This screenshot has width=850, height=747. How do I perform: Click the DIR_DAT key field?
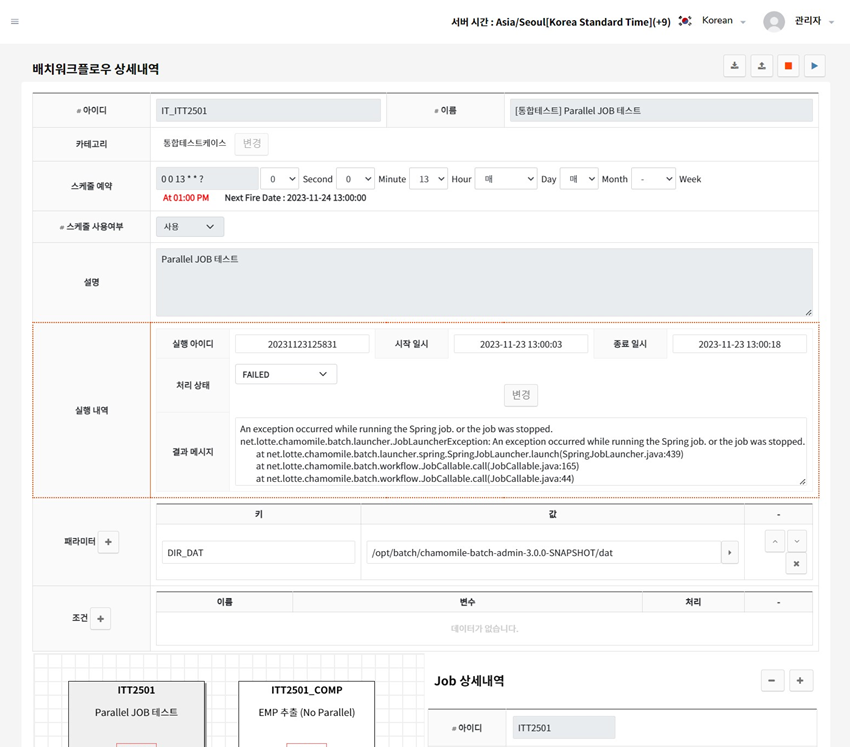(259, 553)
